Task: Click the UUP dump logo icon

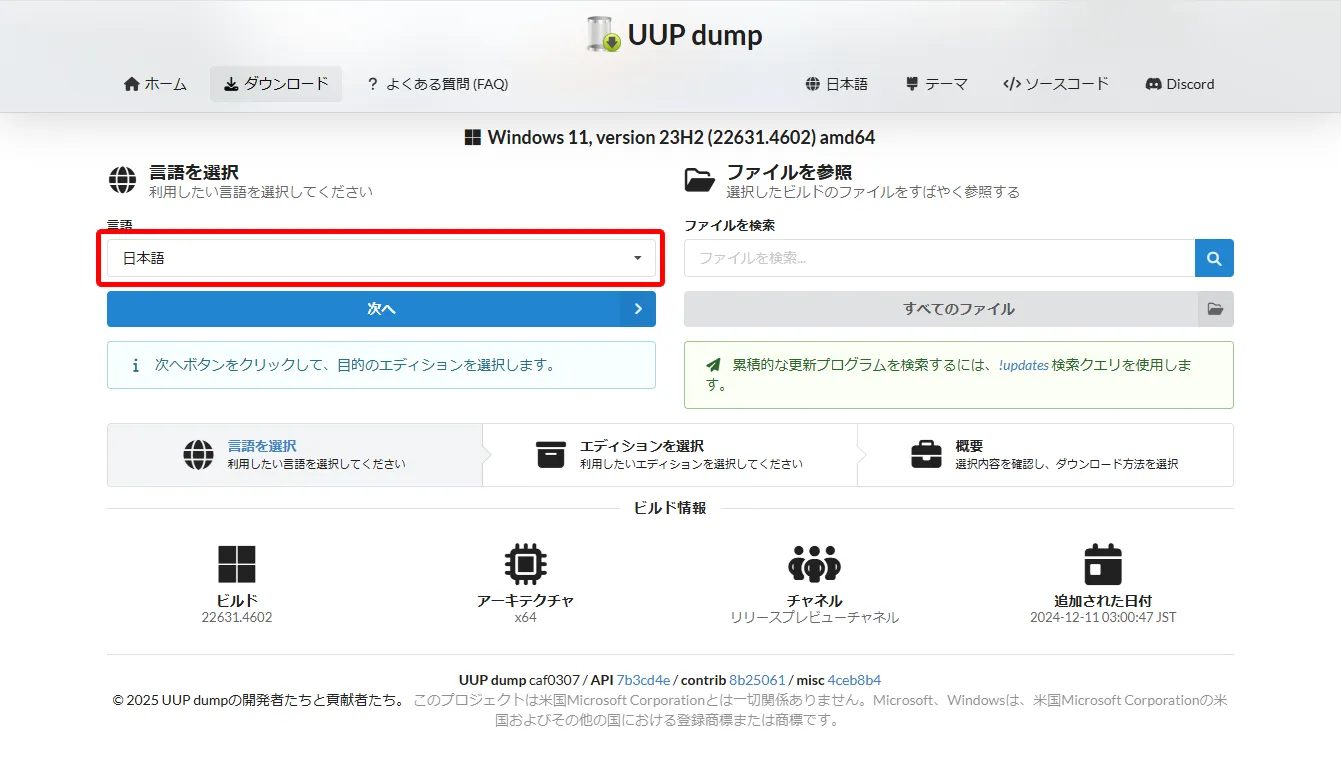Action: pyautogui.click(x=604, y=35)
